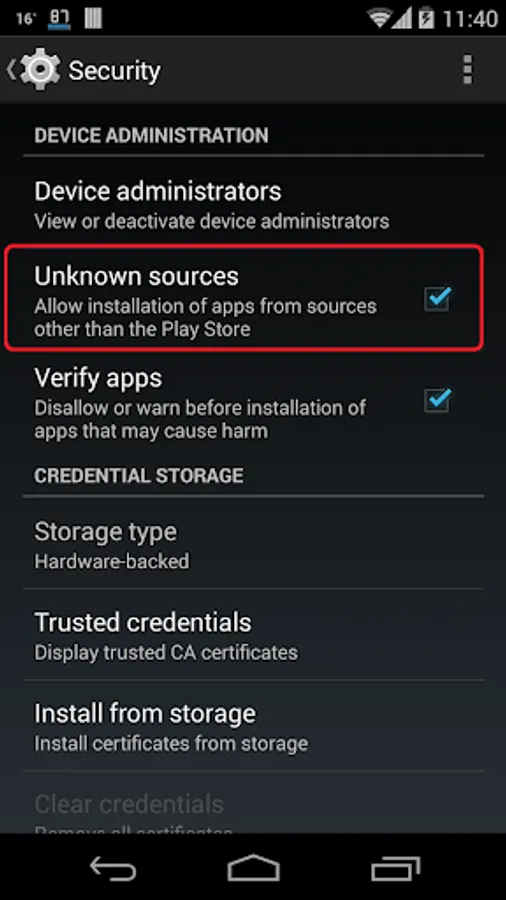Open recent apps from navigation bar
The image size is (506, 900).
point(396,869)
